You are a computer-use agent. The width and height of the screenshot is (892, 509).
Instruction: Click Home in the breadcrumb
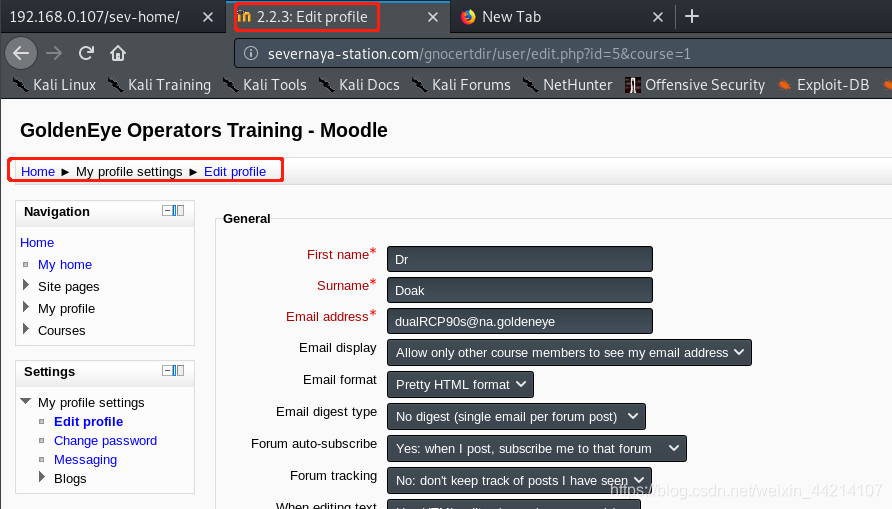pos(38,172)
